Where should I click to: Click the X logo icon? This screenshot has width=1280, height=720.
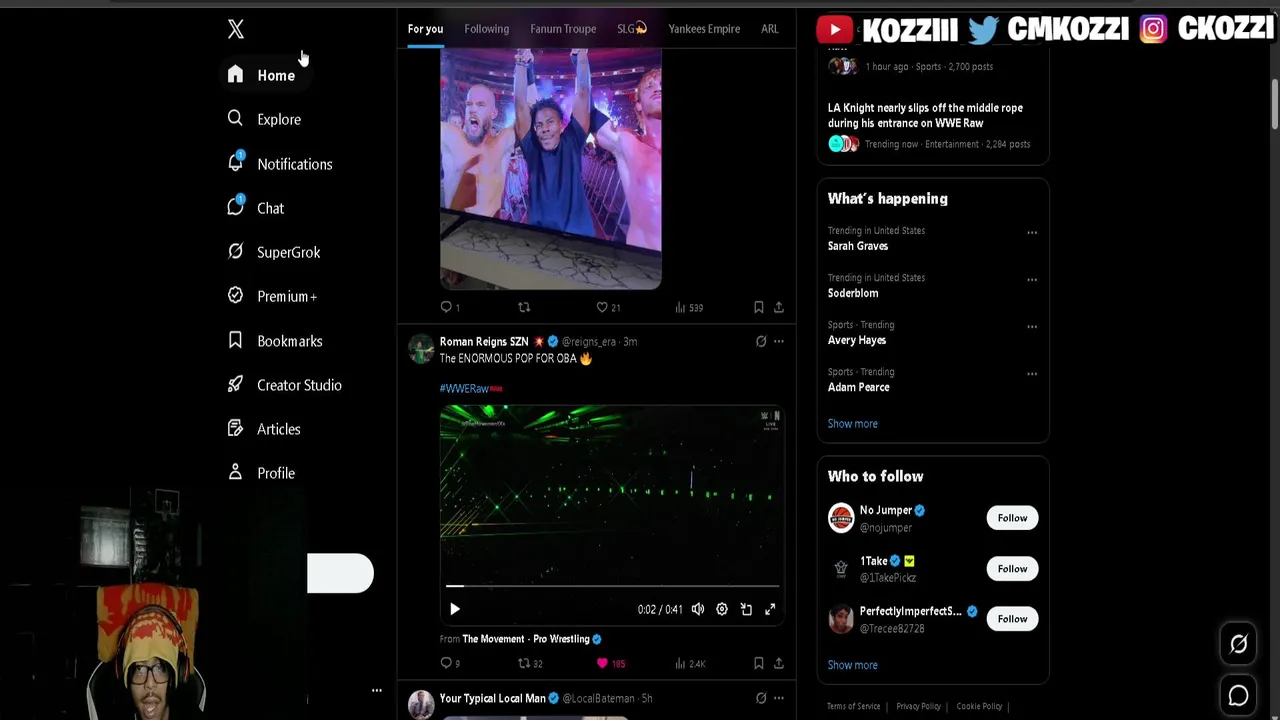(236, 29)
